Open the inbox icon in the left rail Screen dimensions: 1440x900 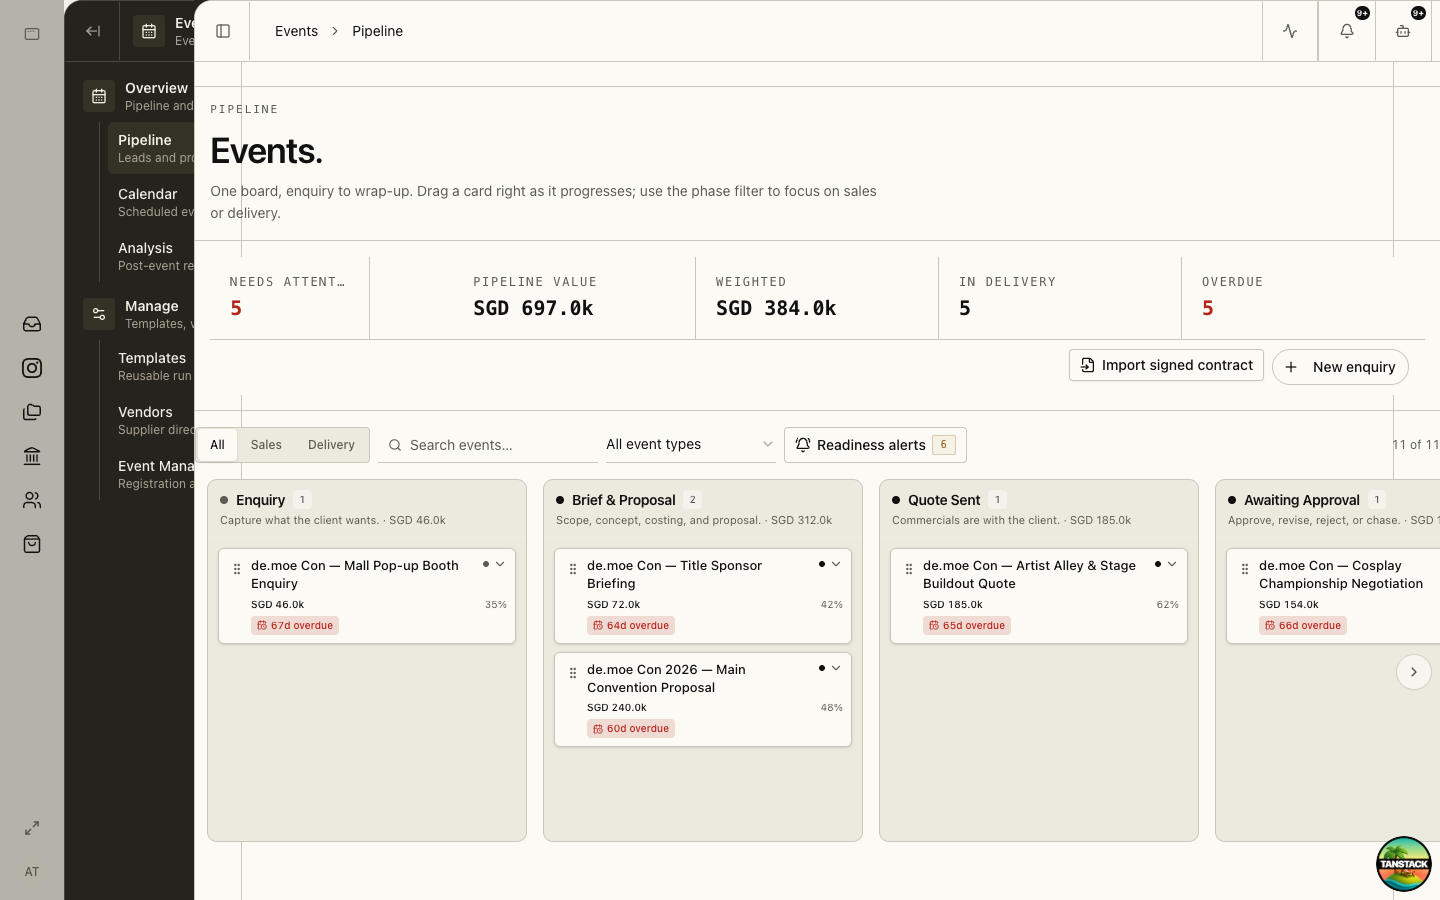pyautogui.click(x=32, y=324)
